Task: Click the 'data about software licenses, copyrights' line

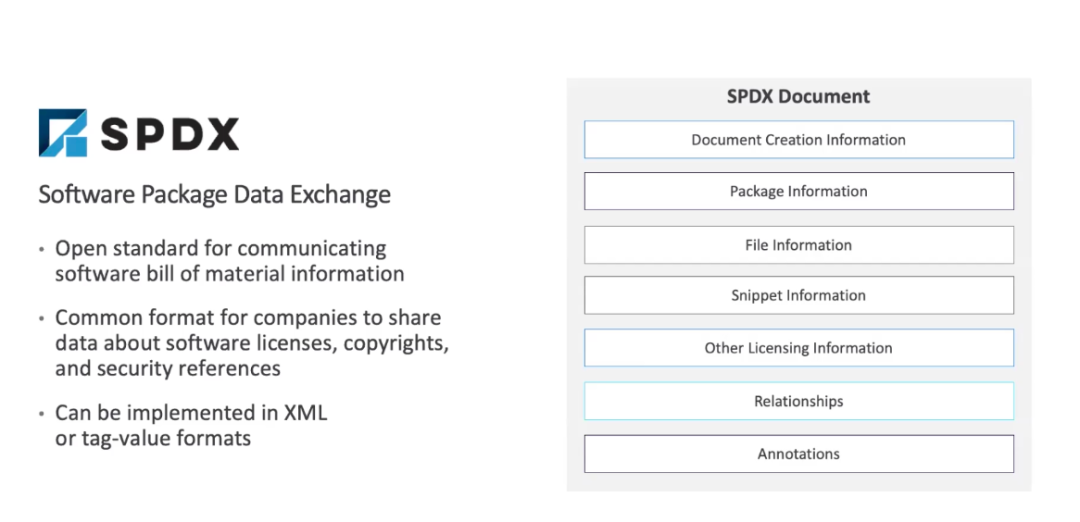Action: pos(252,343)
